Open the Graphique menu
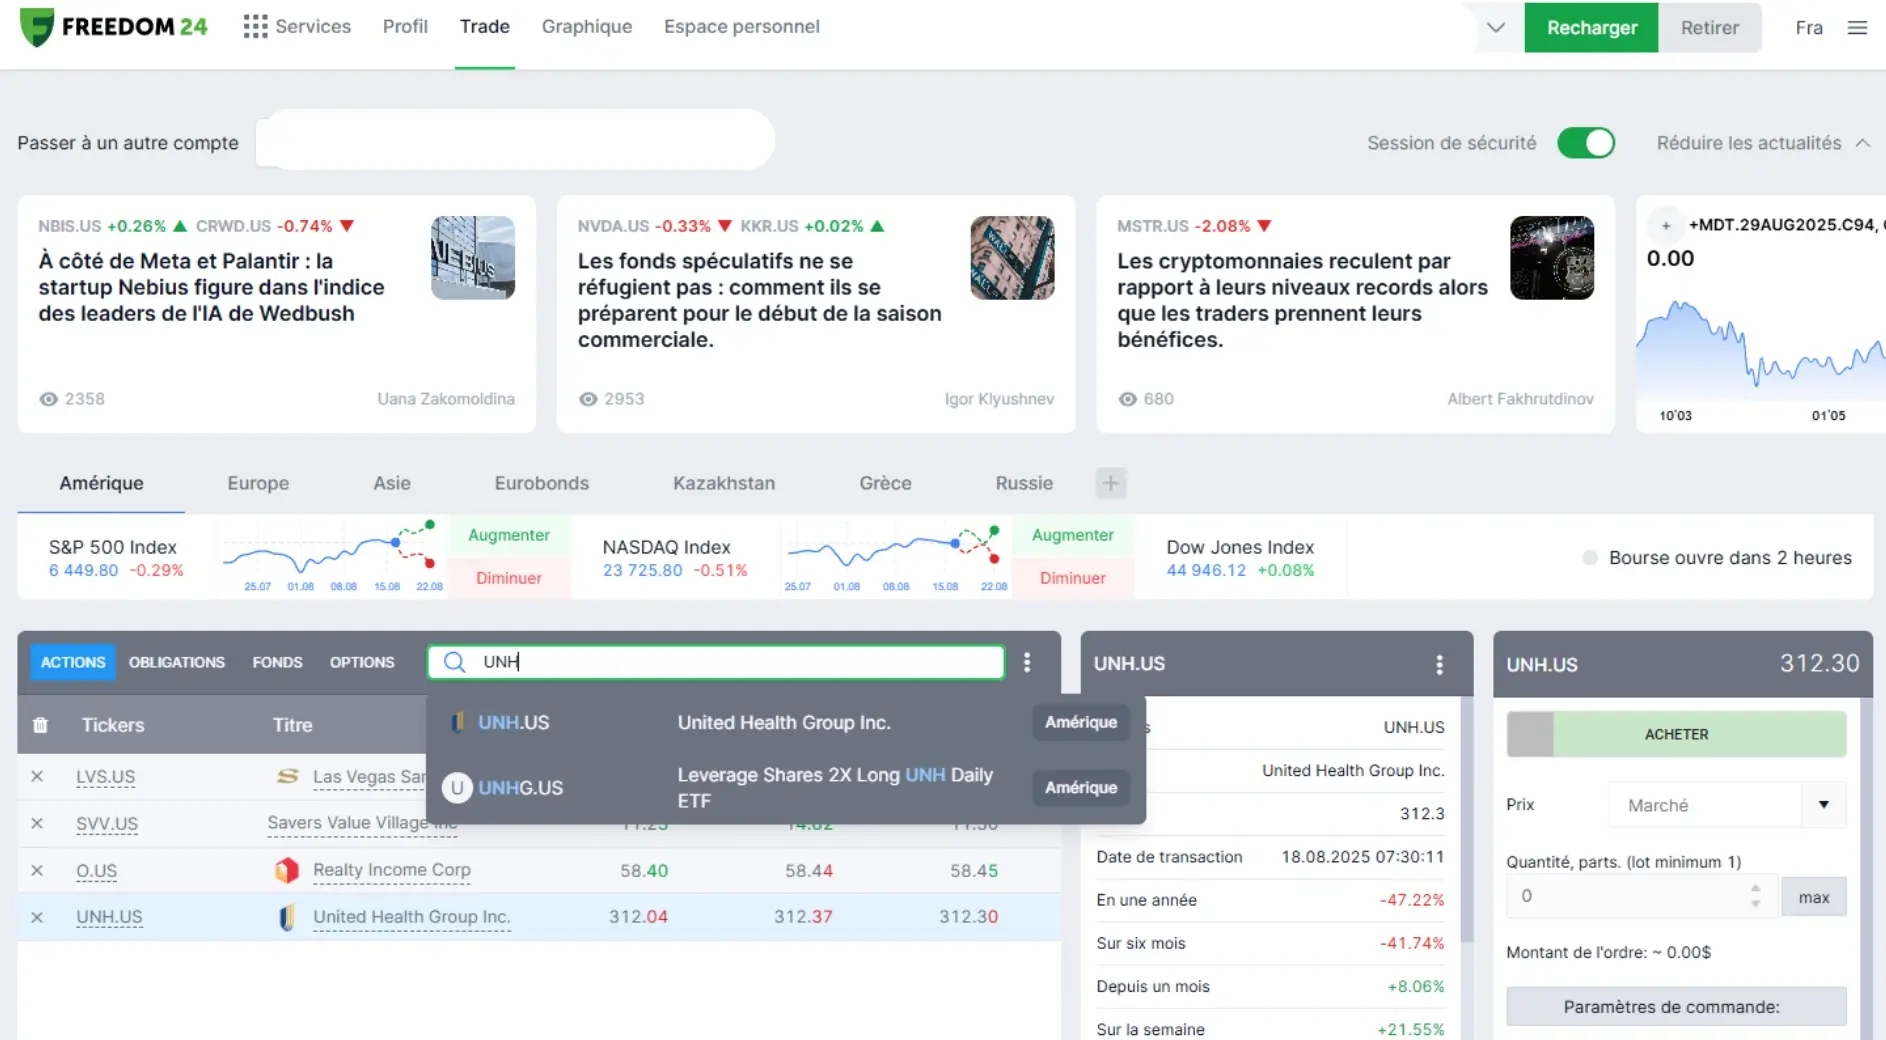The height and width of the screenshot is (1040, 1886). (x=587, y=27)
